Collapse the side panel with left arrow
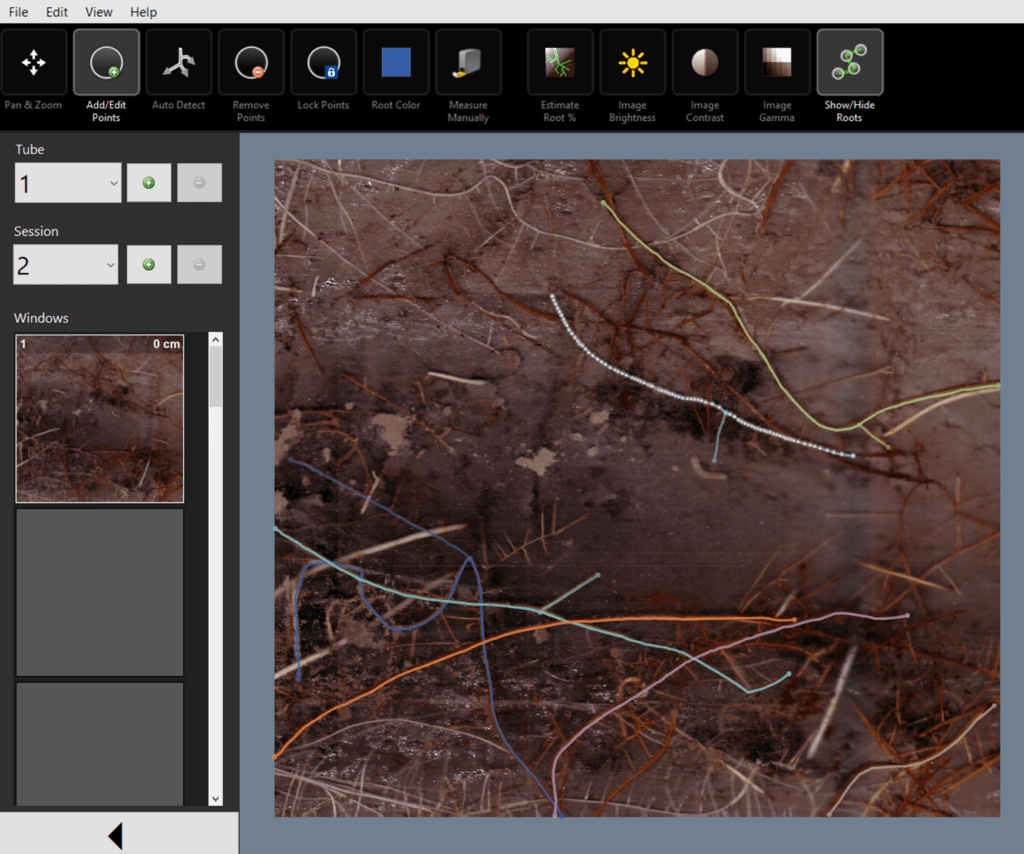This screenshot has width=1024, height=854. point(115,835)
